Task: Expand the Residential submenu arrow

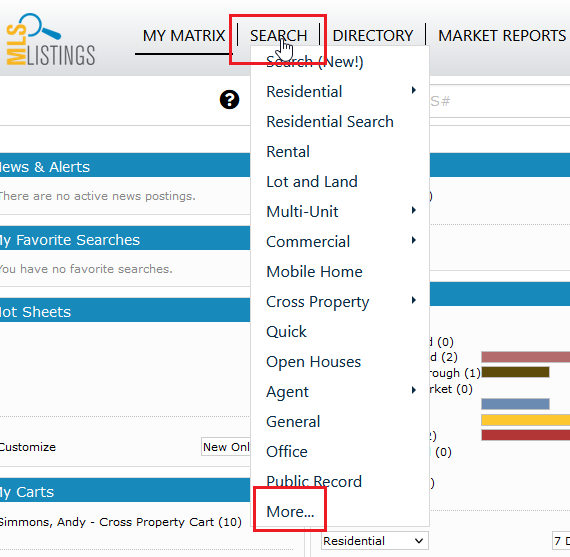Action: coord(414,90)
